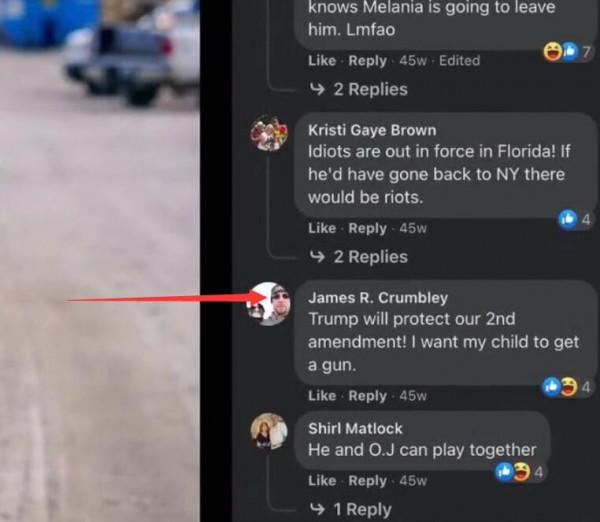
Task: Show edit history via Edited label
Action: coord(459,60)
